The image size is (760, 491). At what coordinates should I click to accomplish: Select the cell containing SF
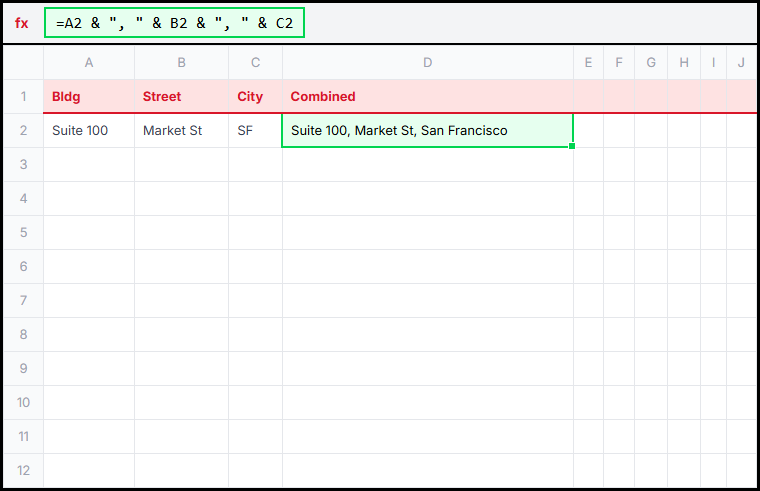point(255,131)
